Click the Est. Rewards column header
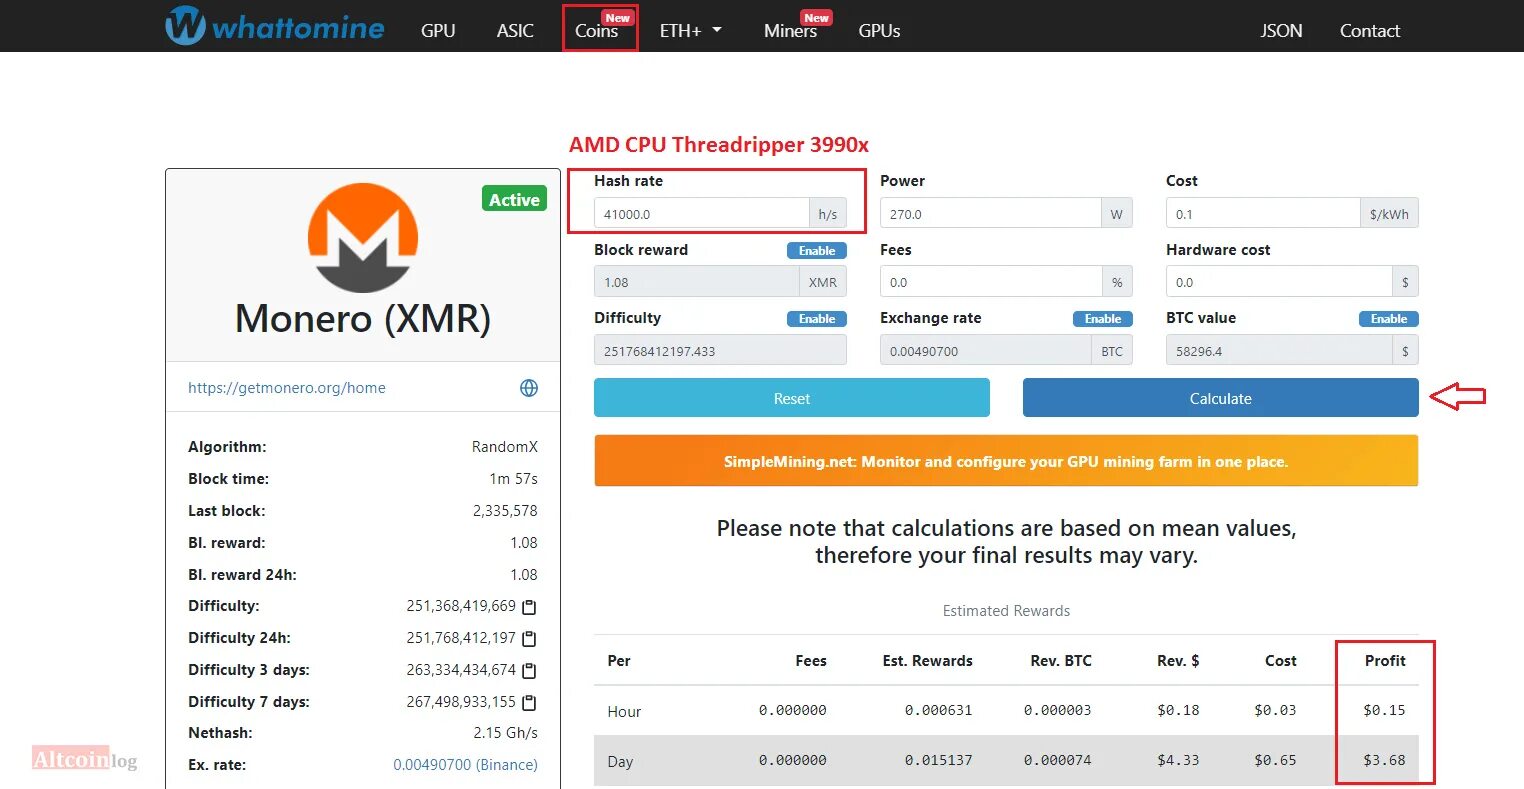1524x789 pixels. pos(927,661)
